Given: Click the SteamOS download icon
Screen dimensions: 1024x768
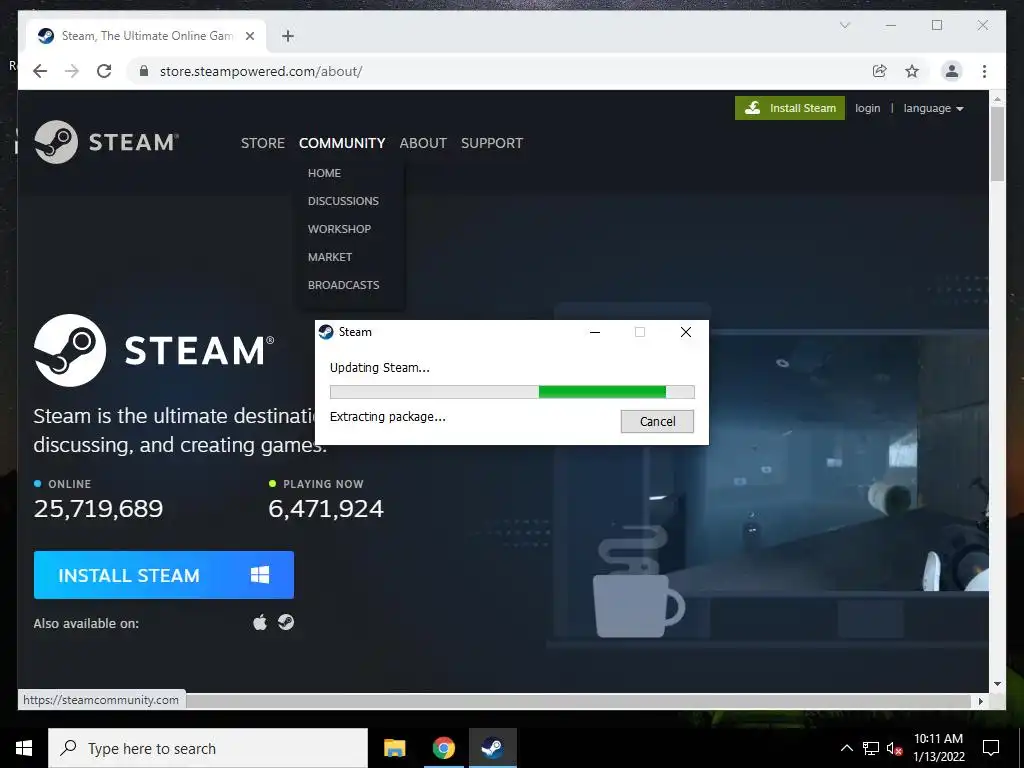Looking at the screenshot, I should tap(286, 622).
